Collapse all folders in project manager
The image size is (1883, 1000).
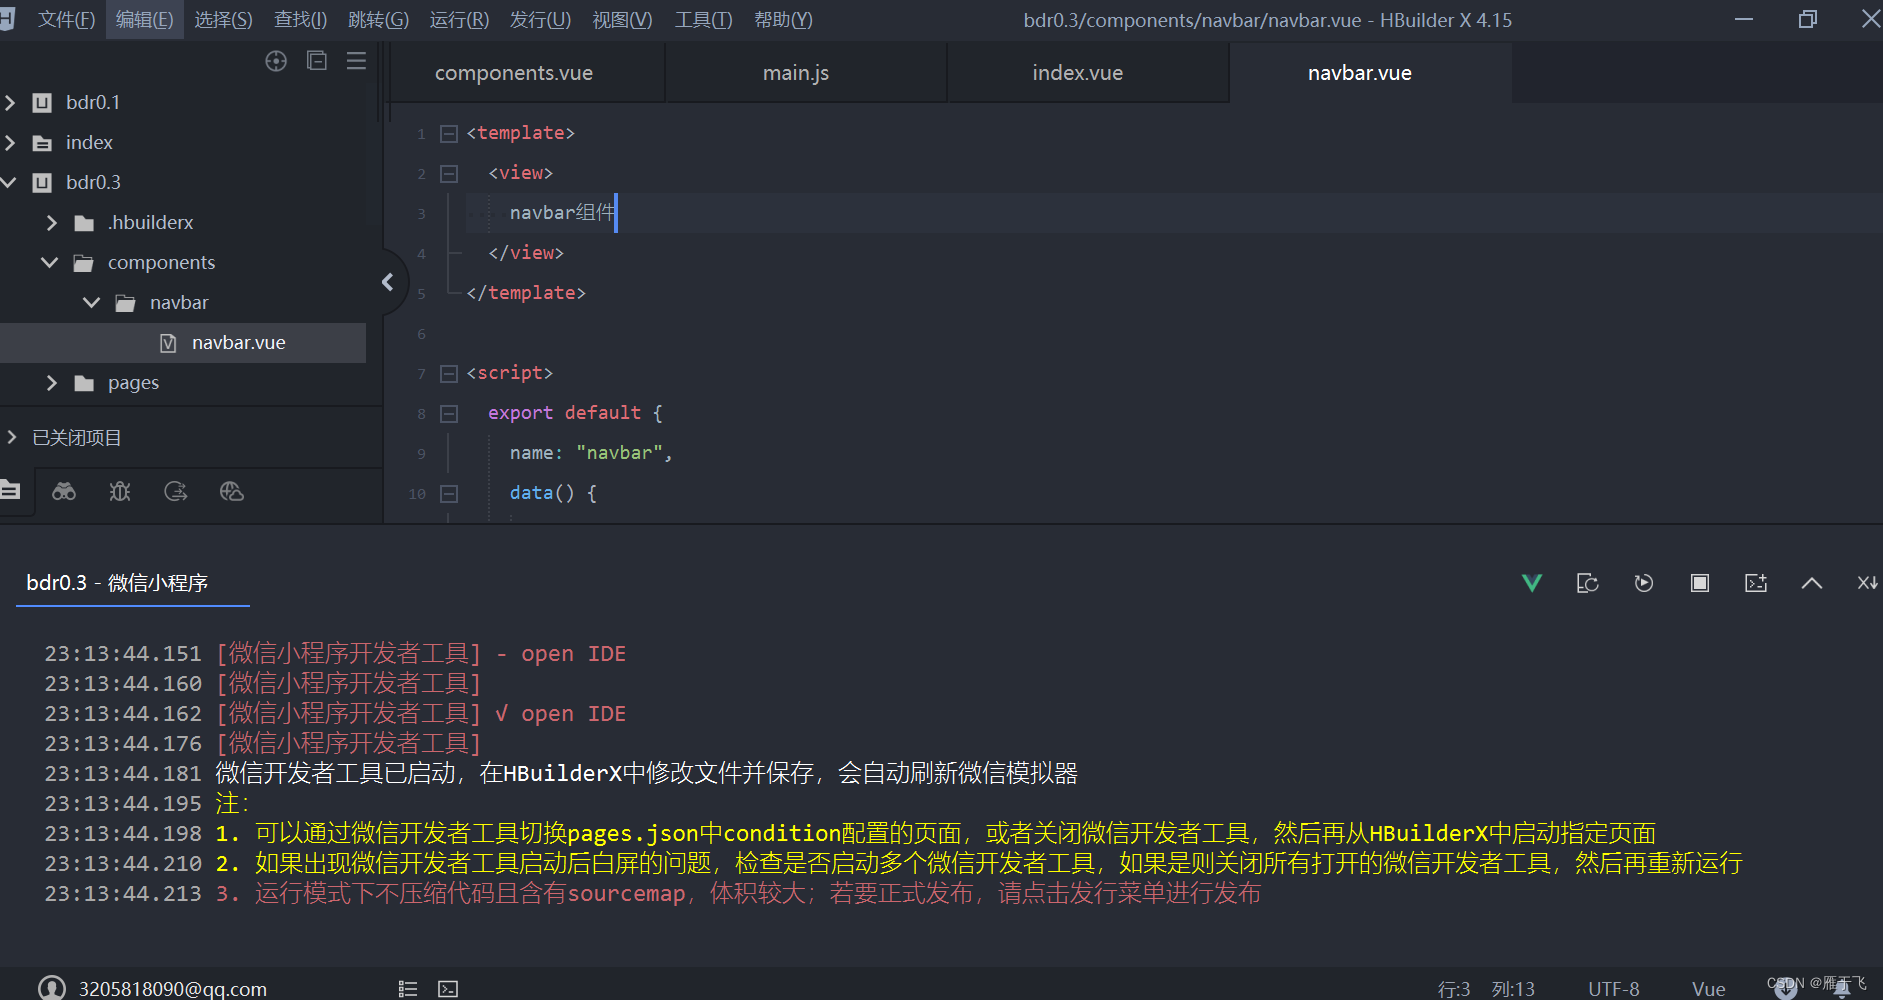[317, 61]
